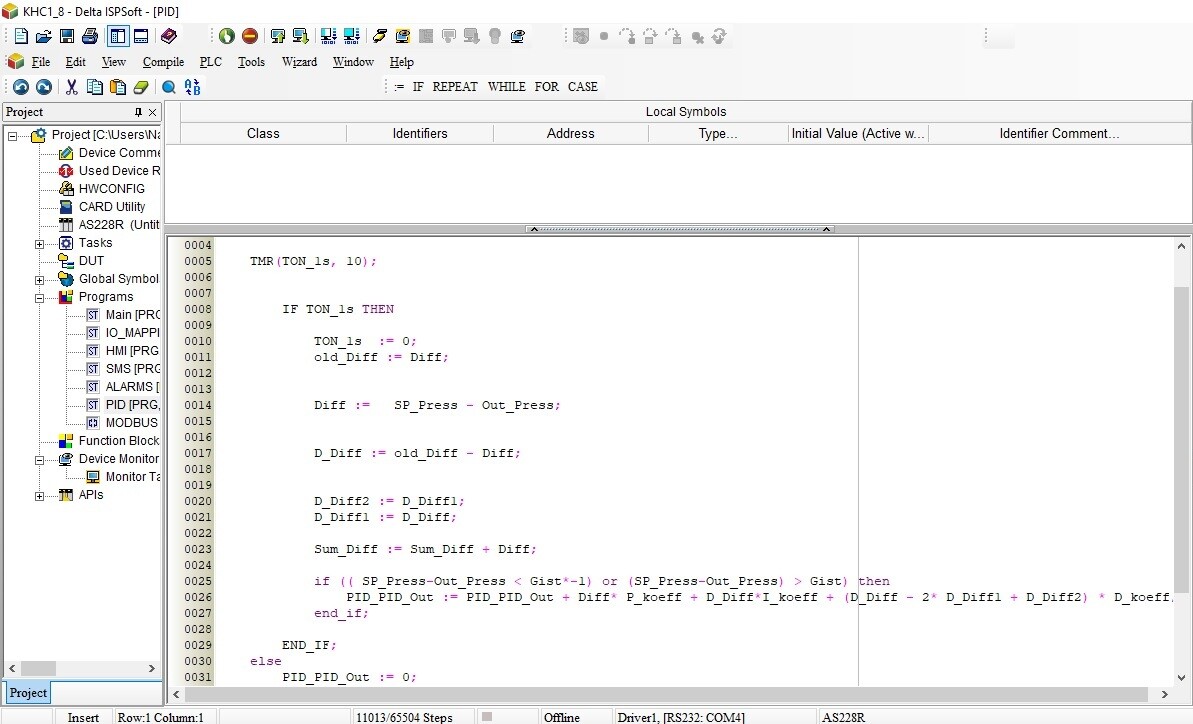Click the Print toolbar icon

click(90, 36)
